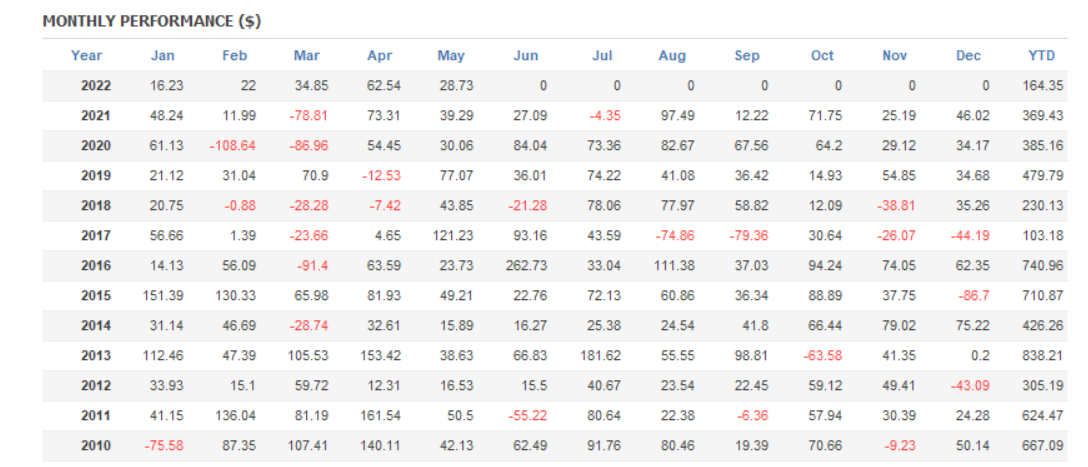Select the negative -108.64 February 2020 cell
Image resolution: width=1088 pixels, height=467 pixels.
pos(232,146)
